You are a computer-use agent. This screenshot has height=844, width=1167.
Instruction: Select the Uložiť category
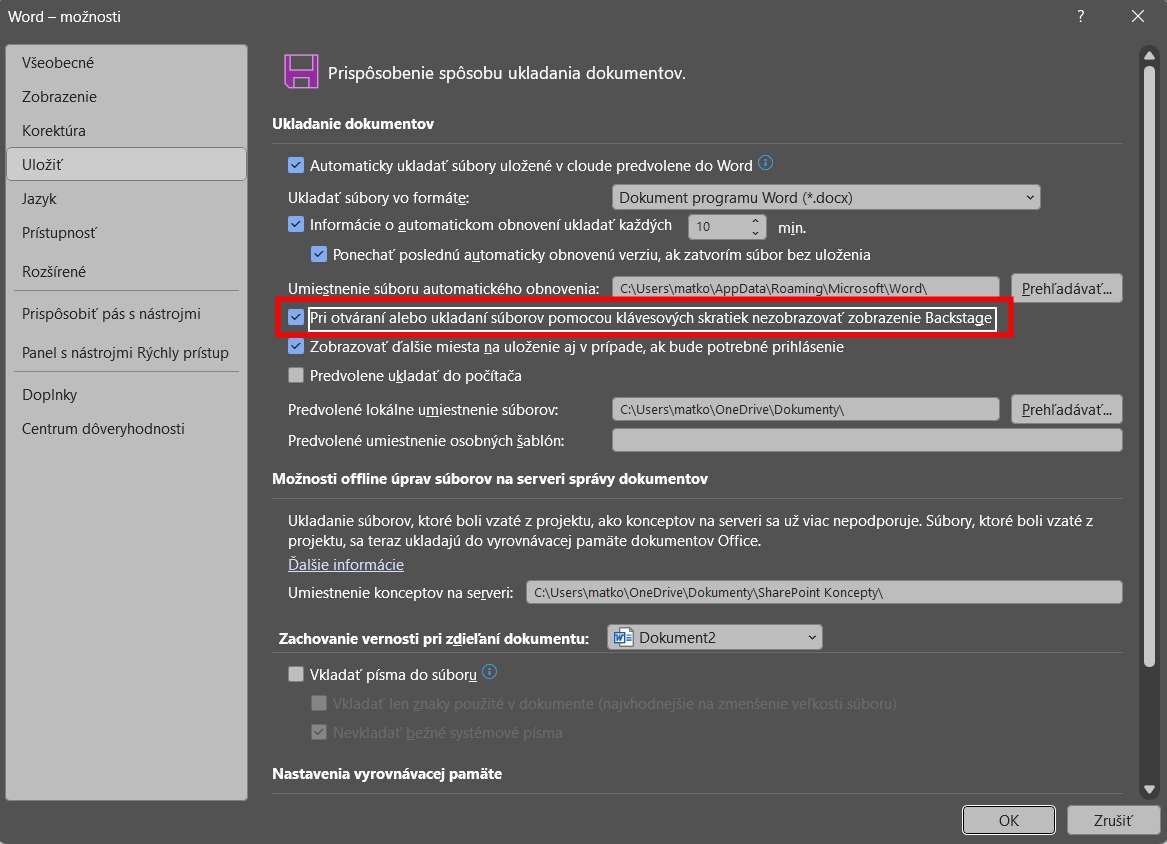tap(127, 164)
